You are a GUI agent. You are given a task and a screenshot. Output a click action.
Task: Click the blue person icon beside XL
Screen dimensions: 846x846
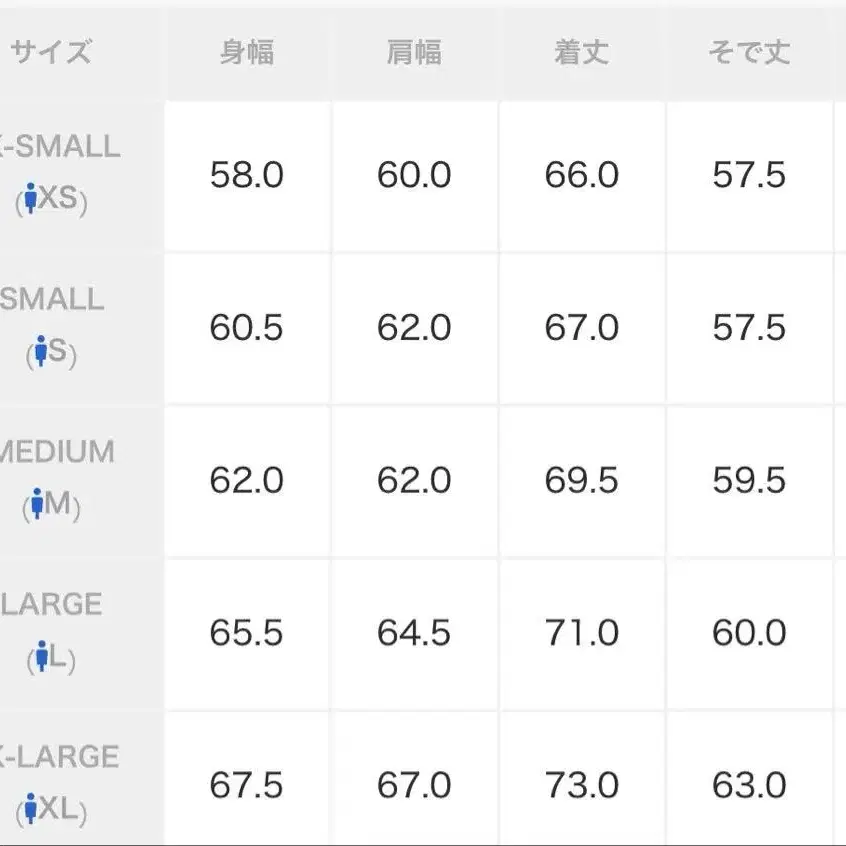pyautogui.click(x=31, y=808)
